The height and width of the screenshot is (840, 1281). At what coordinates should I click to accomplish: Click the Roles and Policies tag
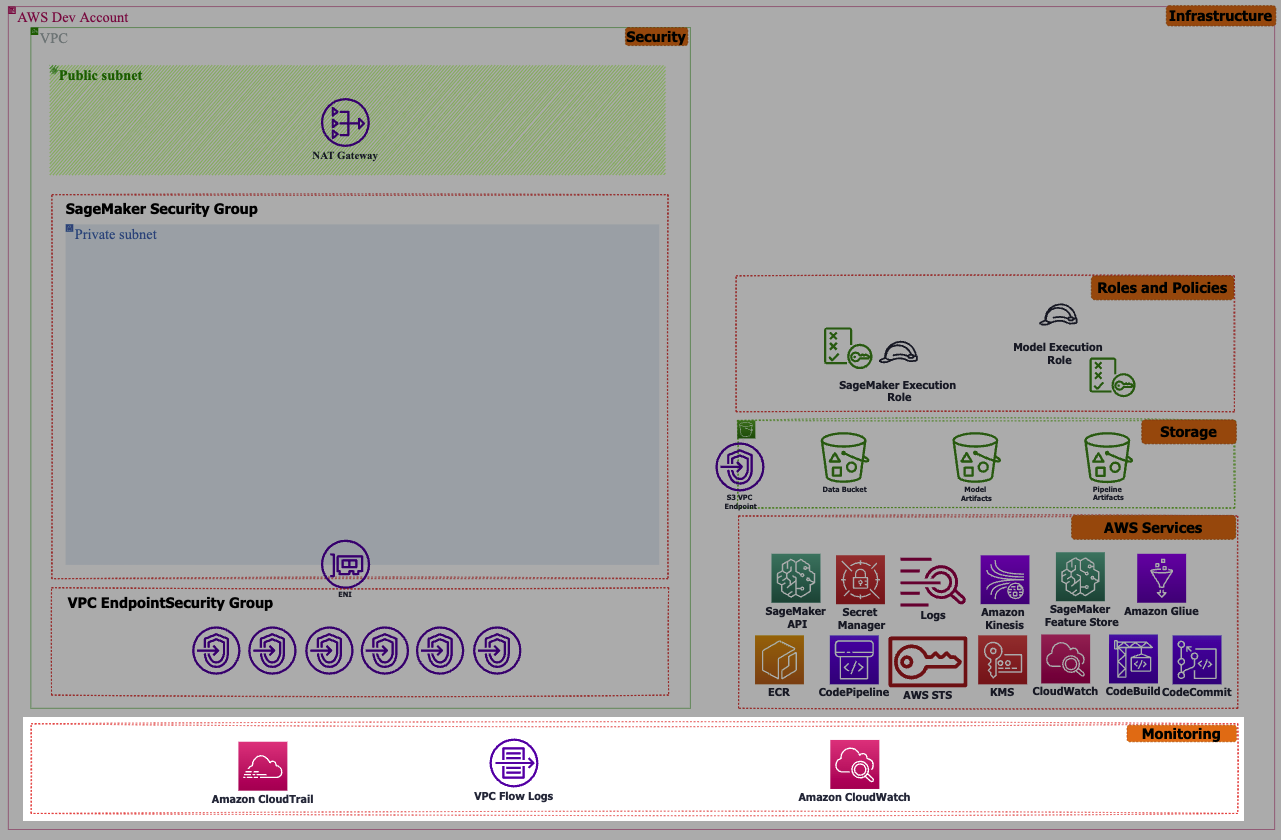coord(1162,288)
